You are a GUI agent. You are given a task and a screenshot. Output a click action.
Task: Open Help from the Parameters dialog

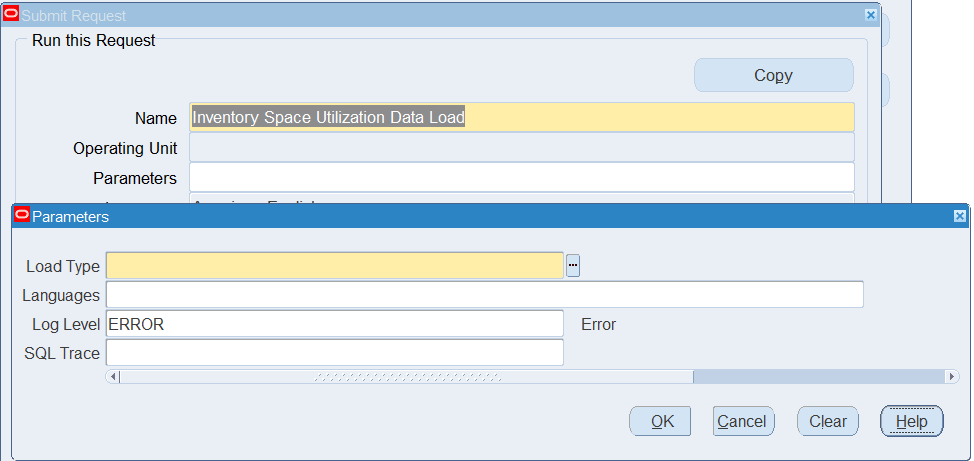(911, 421)
